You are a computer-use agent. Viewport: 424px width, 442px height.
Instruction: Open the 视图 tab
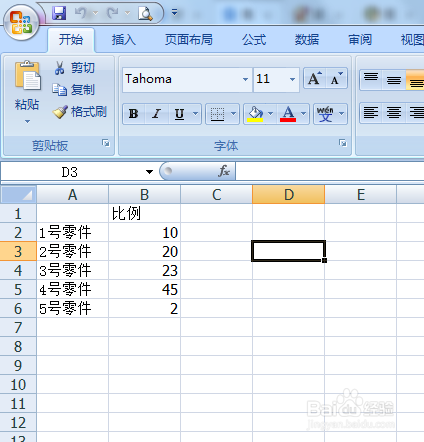(x=412, y=40)
